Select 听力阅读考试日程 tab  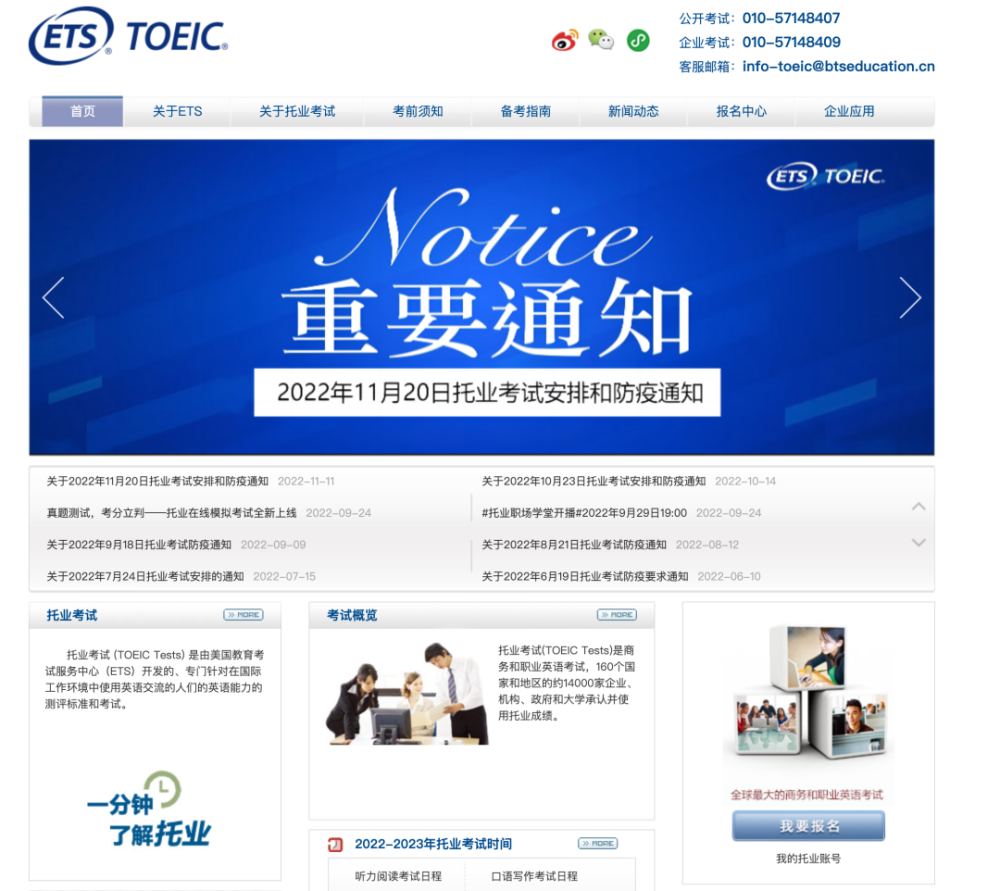pyautogui.click(x=398, y=876)
